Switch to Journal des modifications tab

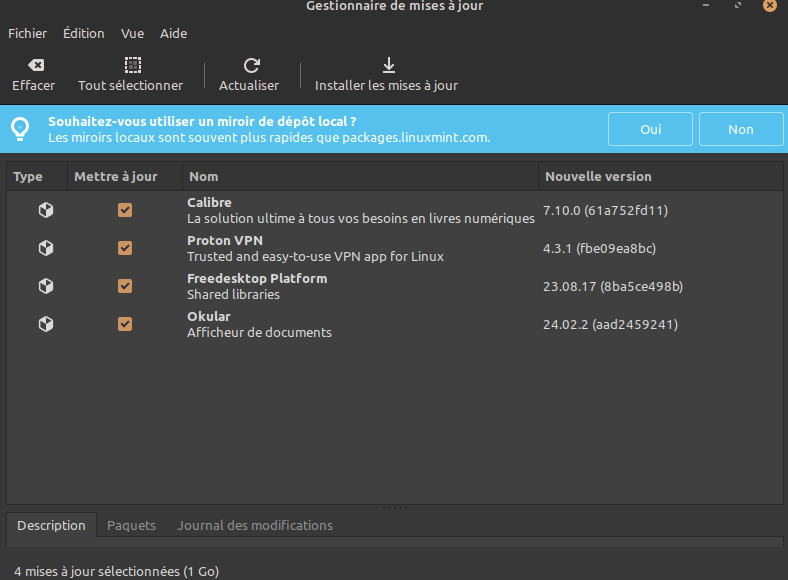[x=255, y=525]
